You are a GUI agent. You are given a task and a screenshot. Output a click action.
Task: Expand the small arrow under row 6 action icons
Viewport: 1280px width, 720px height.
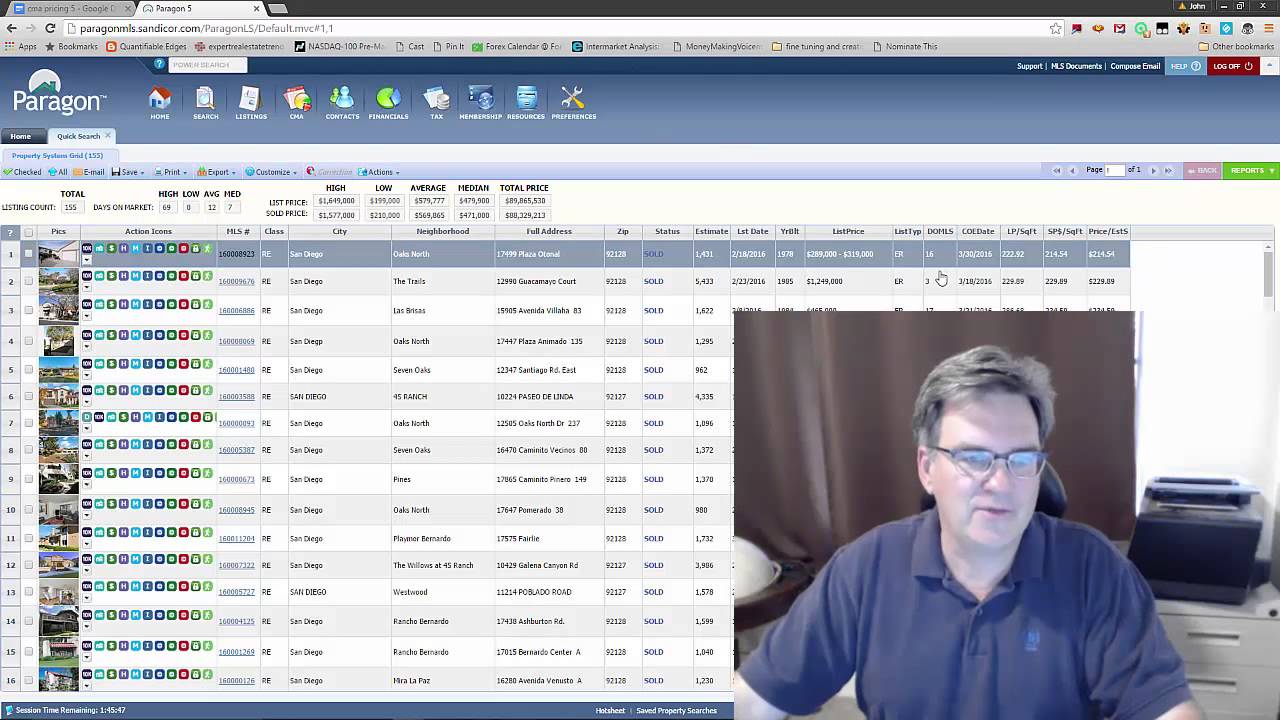pos(87,402)
